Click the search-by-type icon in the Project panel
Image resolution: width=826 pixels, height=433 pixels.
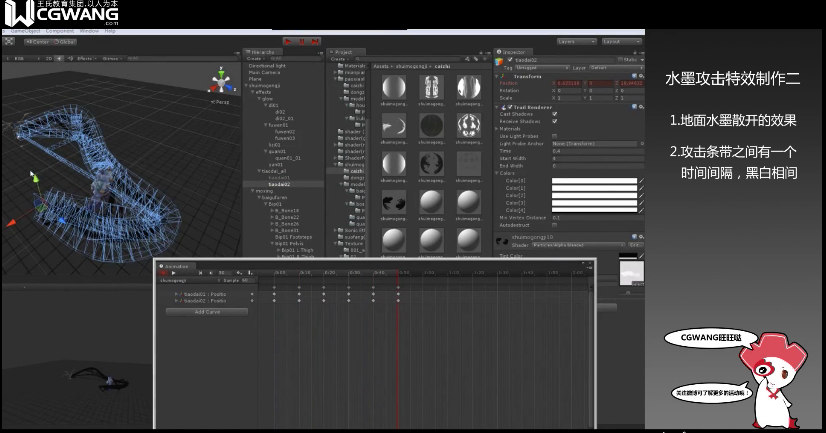[468, 59]
